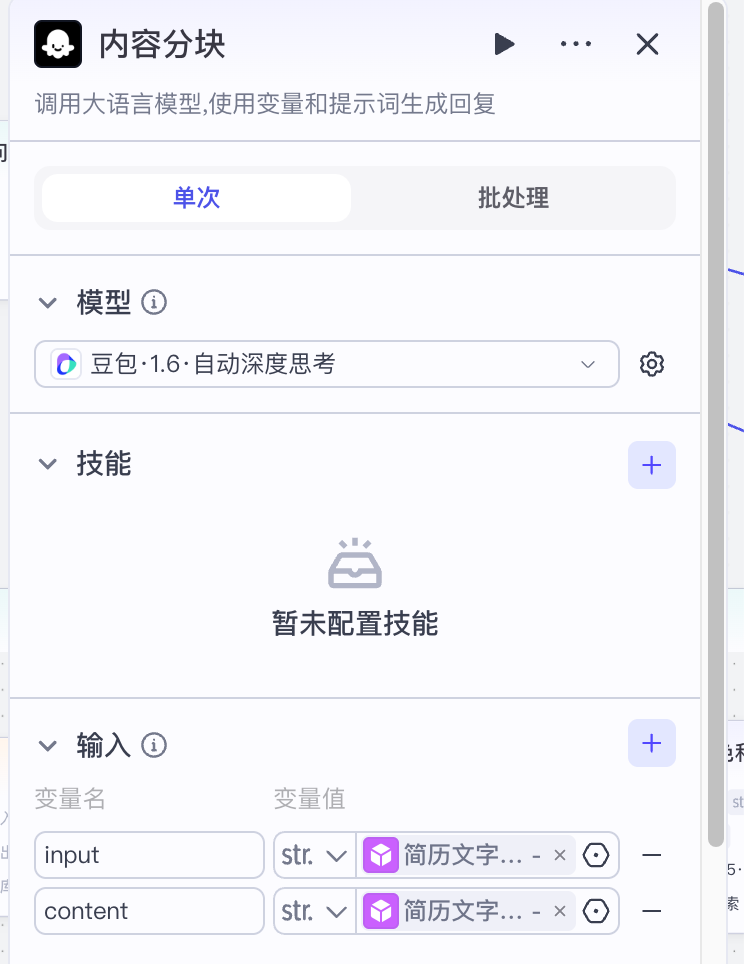Collapse the 技能 section
The width and height of the screenshot is (746, 964).
[47, 464]
